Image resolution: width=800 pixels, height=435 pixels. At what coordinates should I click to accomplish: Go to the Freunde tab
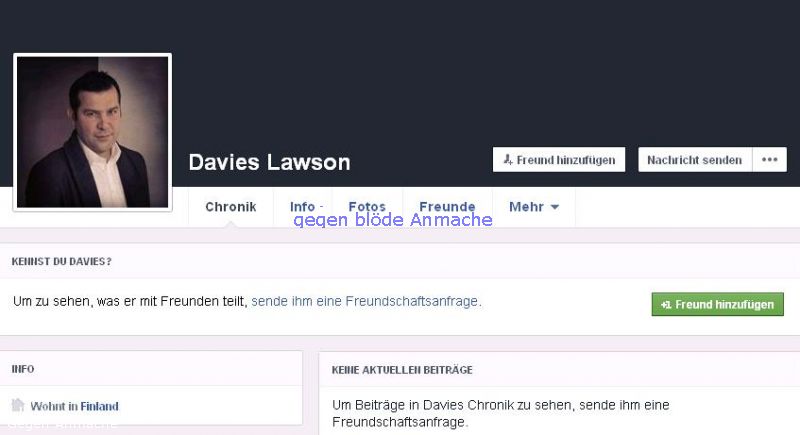point(447,207)
